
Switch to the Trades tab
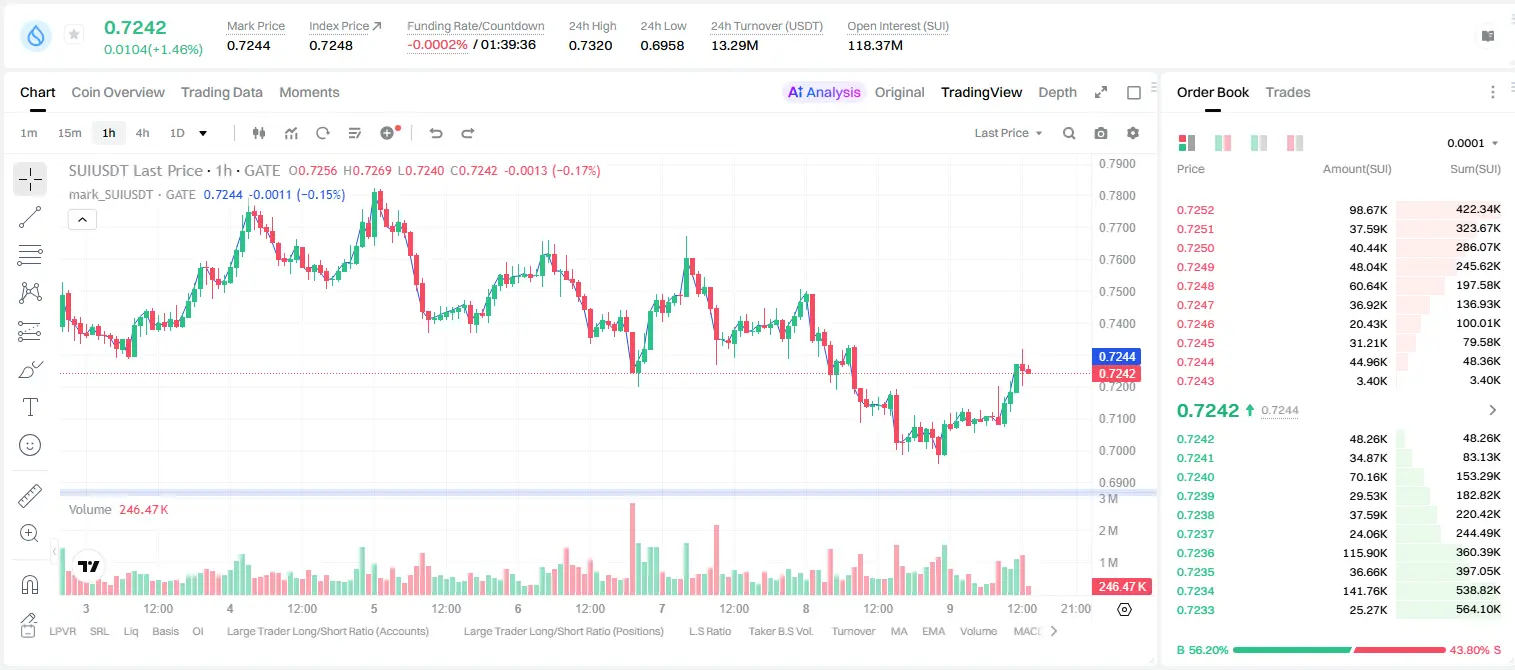point(1288,92)
